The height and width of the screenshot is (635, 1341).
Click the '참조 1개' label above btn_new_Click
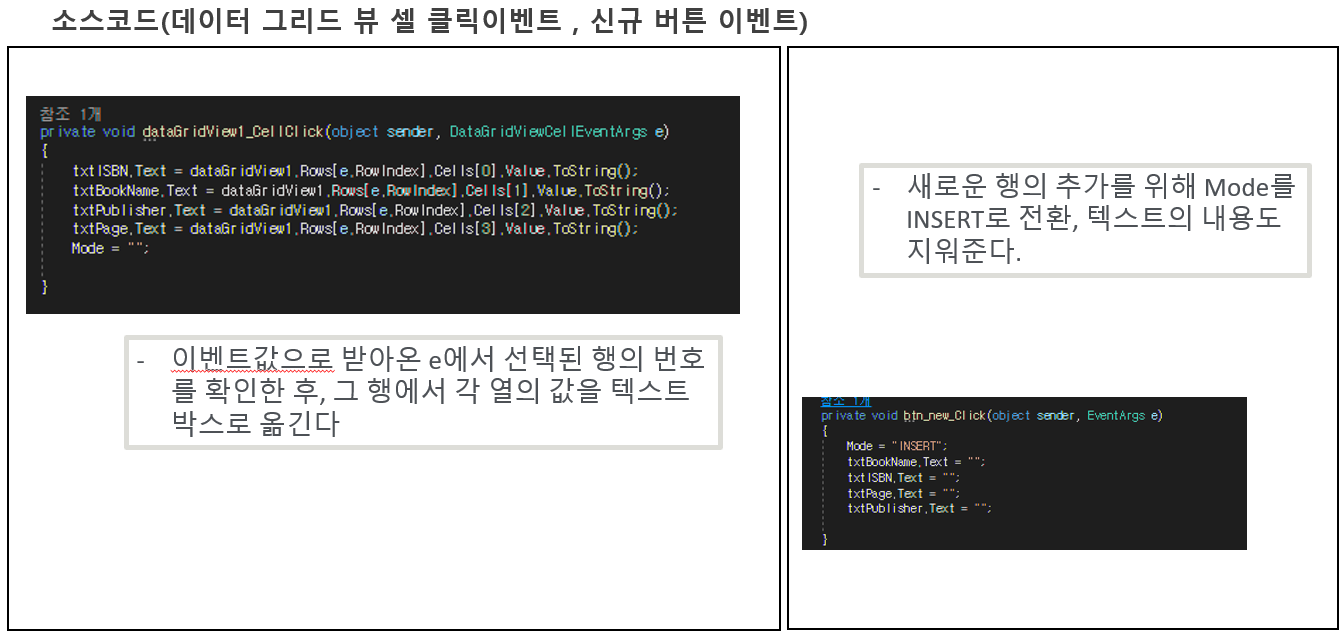coord(845,401)
